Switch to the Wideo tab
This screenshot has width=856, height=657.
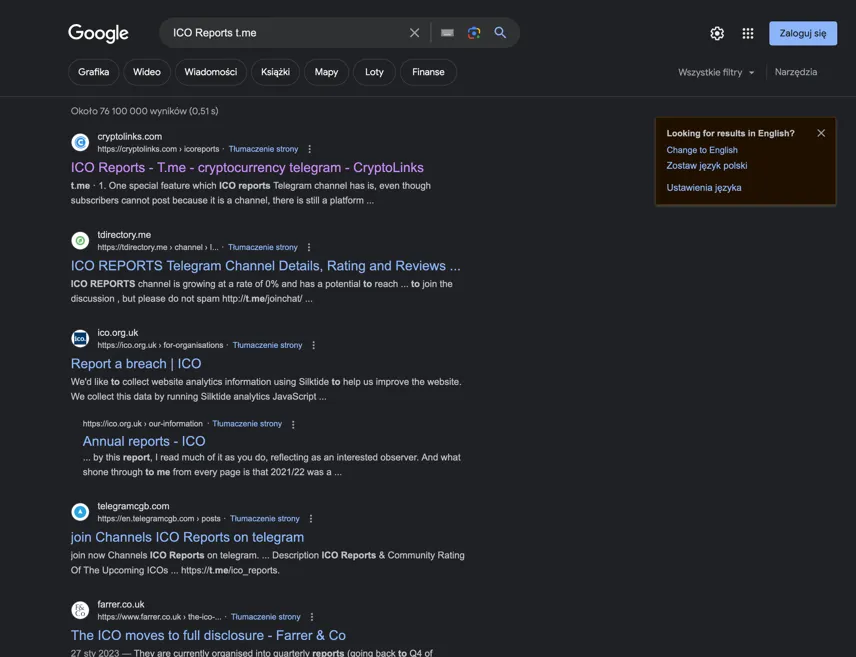(147, 72)
